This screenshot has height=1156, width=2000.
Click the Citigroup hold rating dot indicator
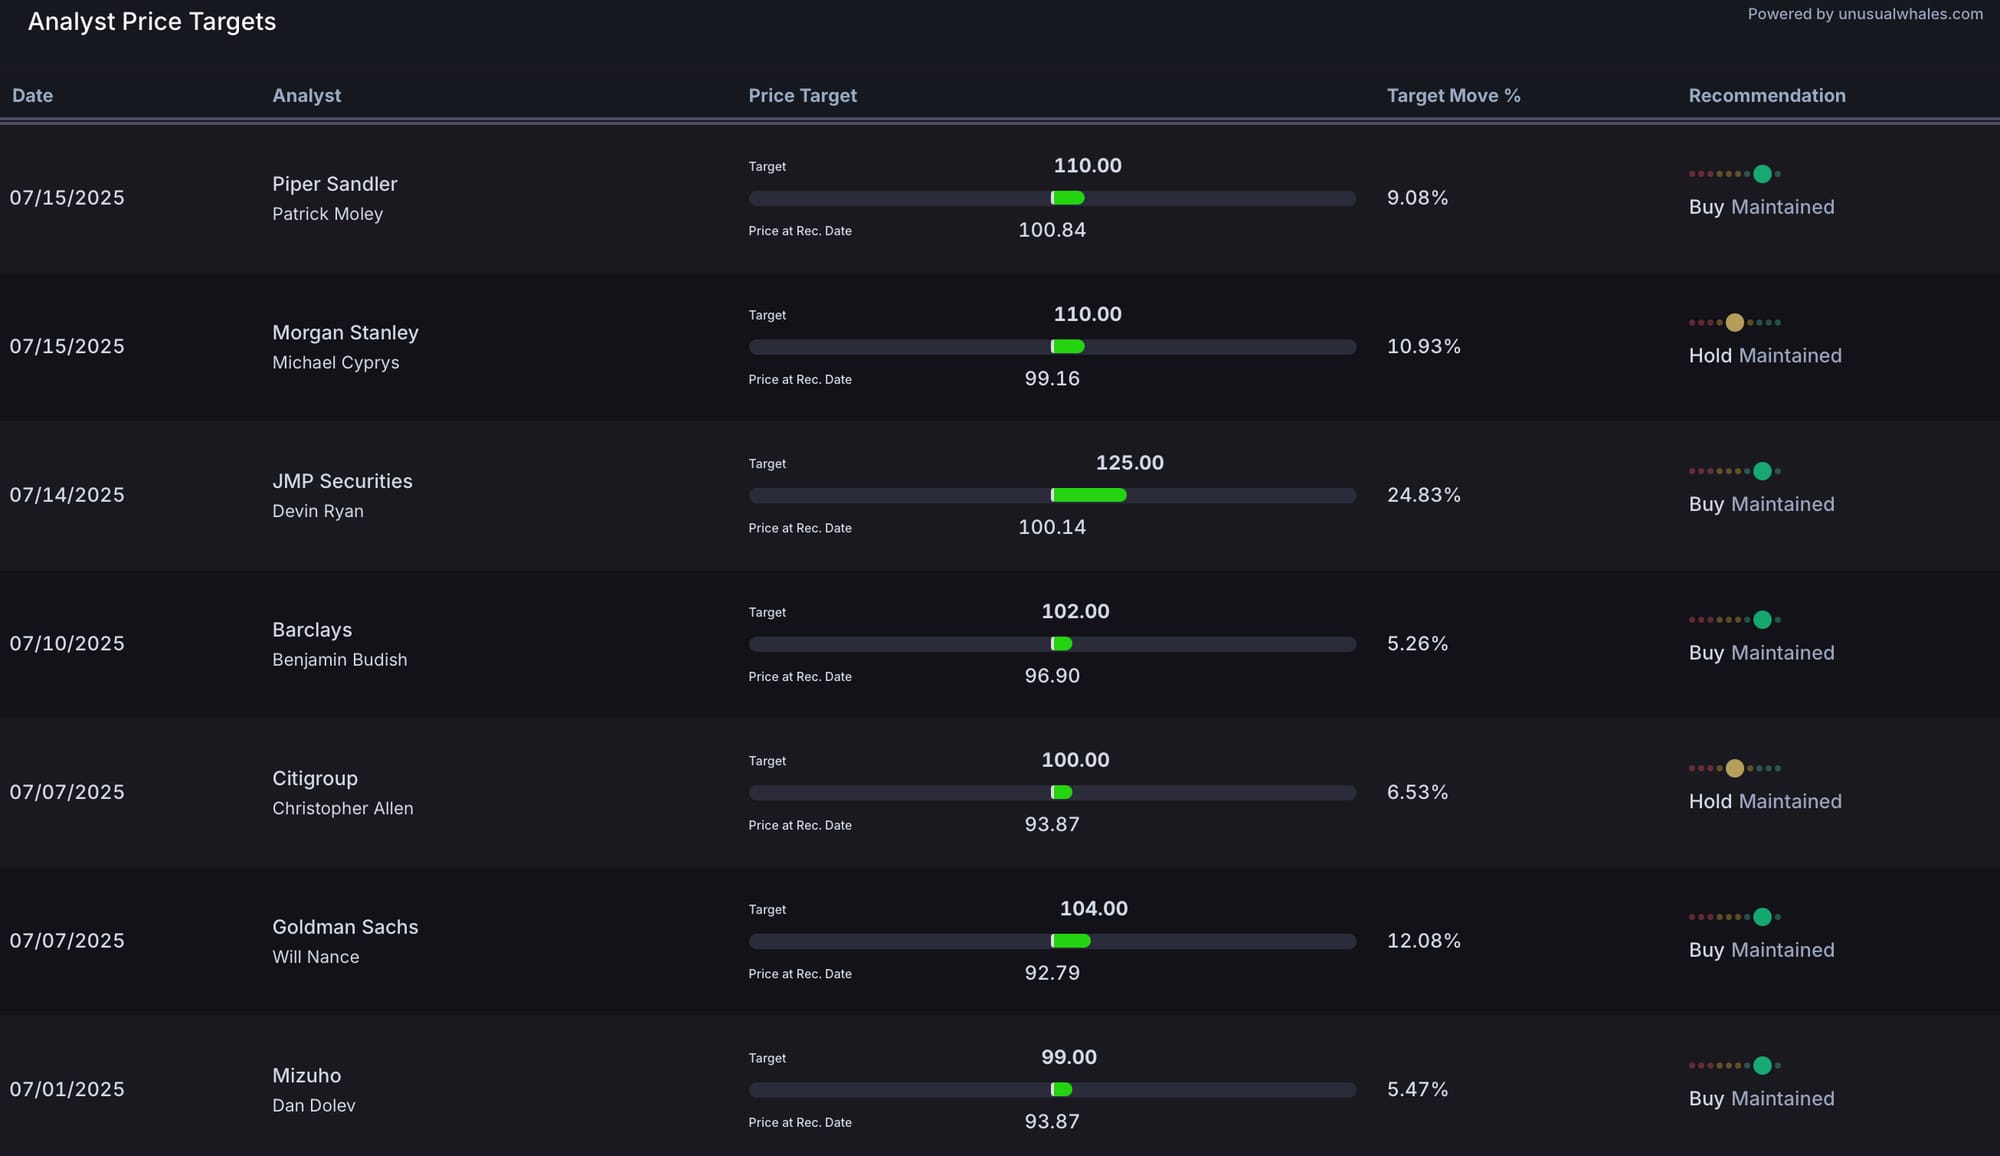pos(1735,768)
